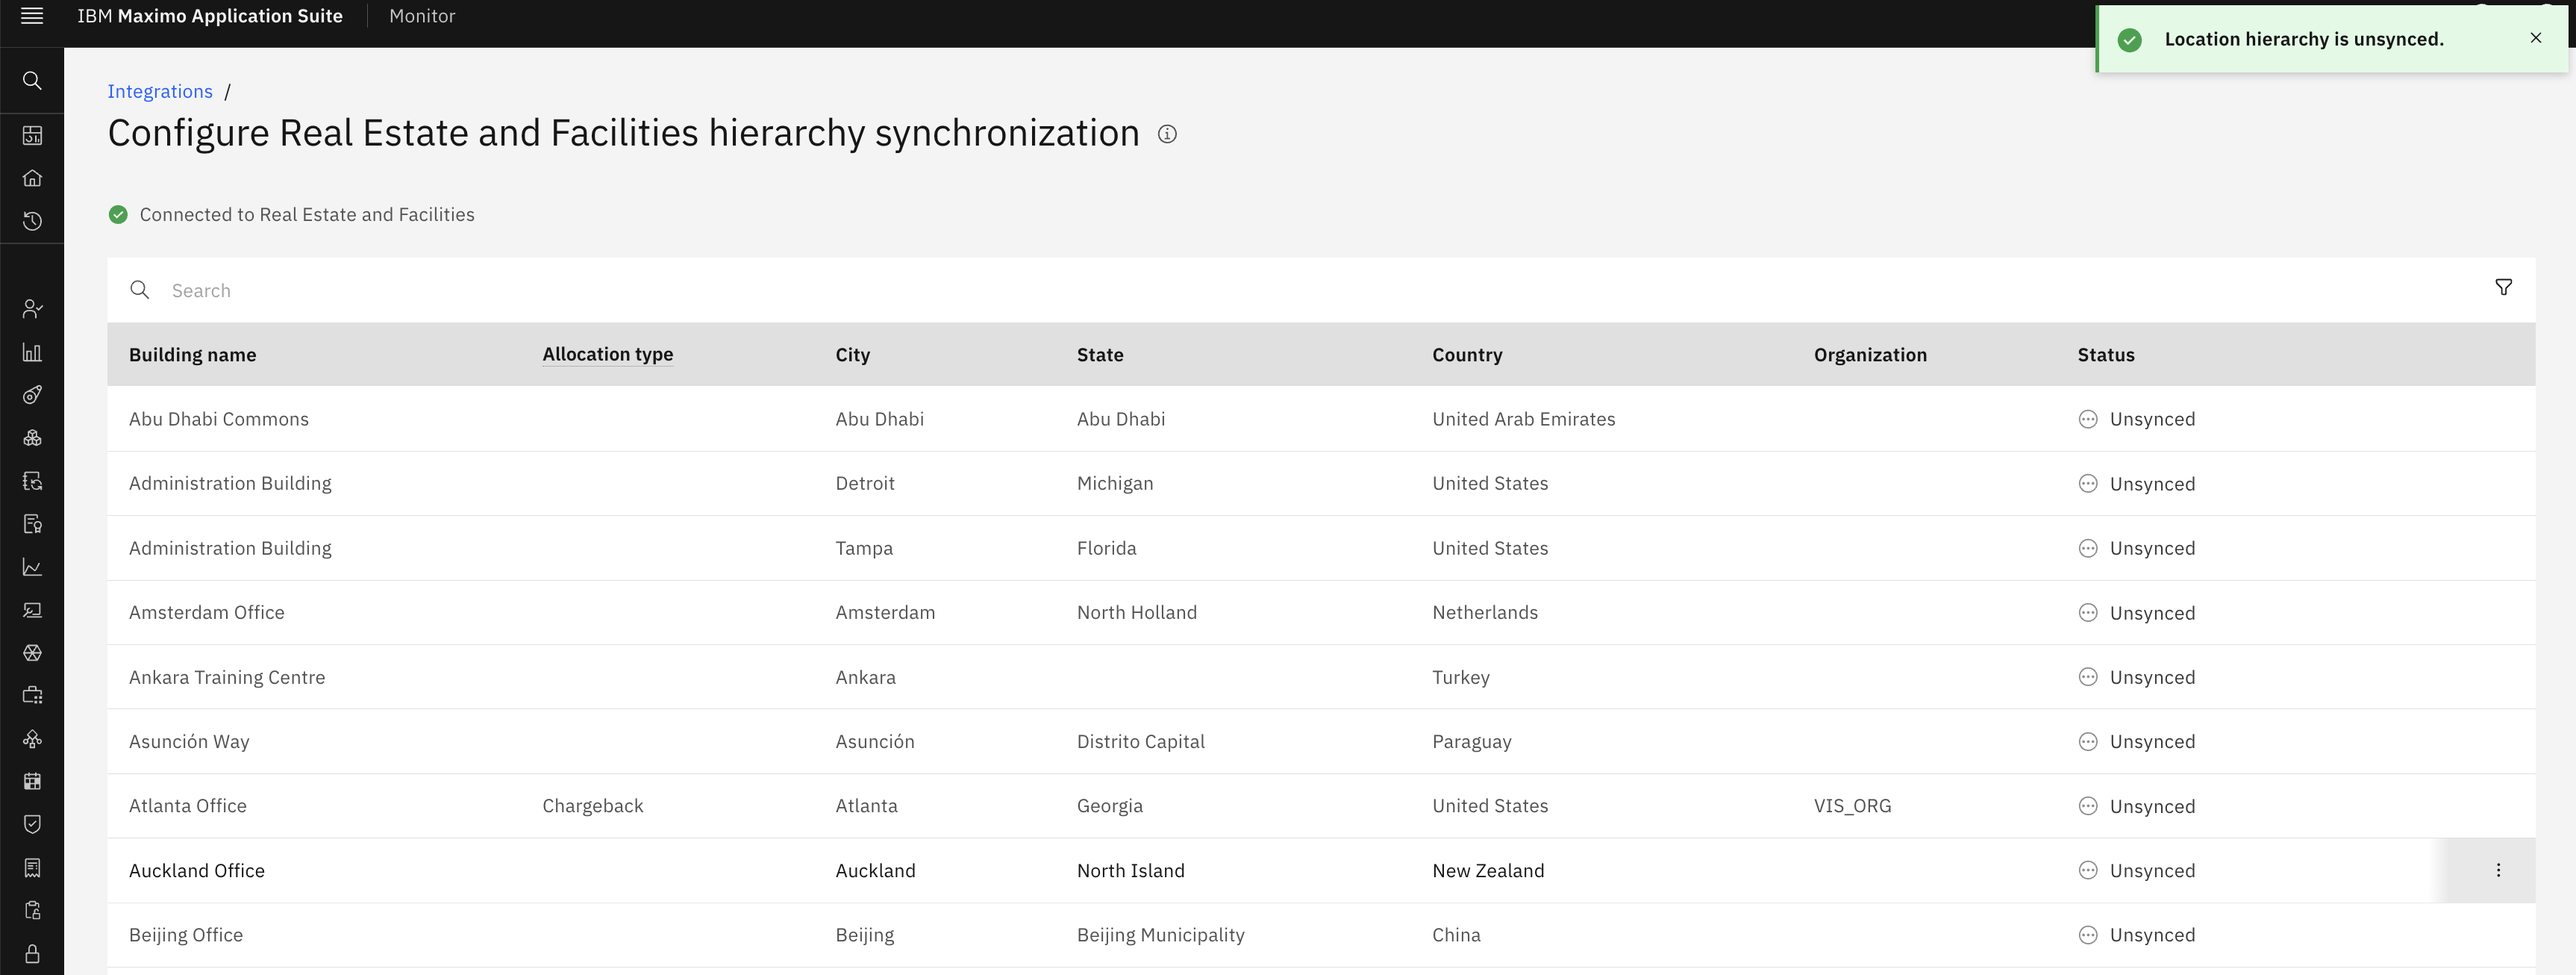This screenshot has width=2576, height=975.
Task: Select the Abu Dhabi Commons row
Action: [1321, 419]
